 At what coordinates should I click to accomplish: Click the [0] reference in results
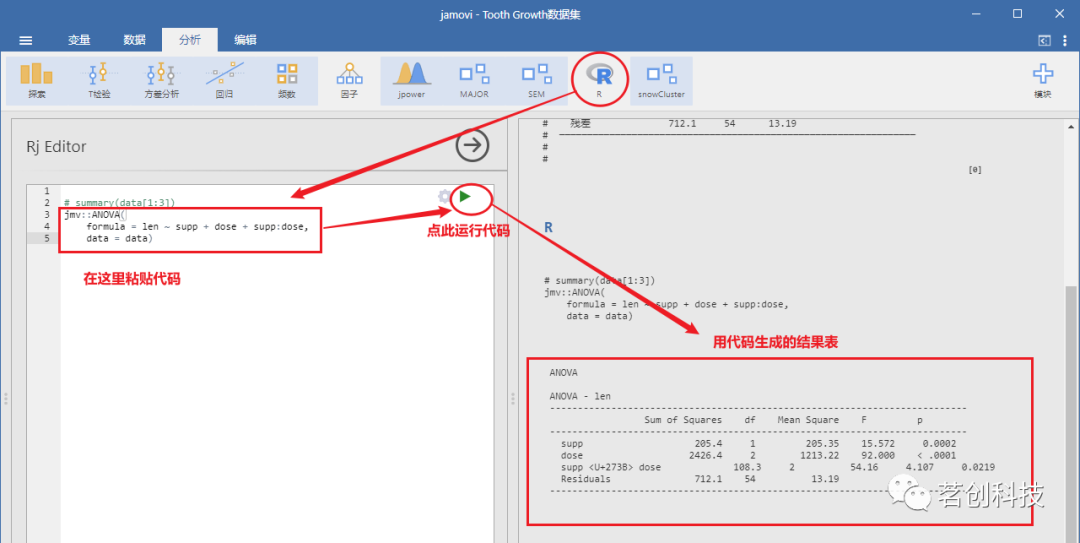[975, 170]
